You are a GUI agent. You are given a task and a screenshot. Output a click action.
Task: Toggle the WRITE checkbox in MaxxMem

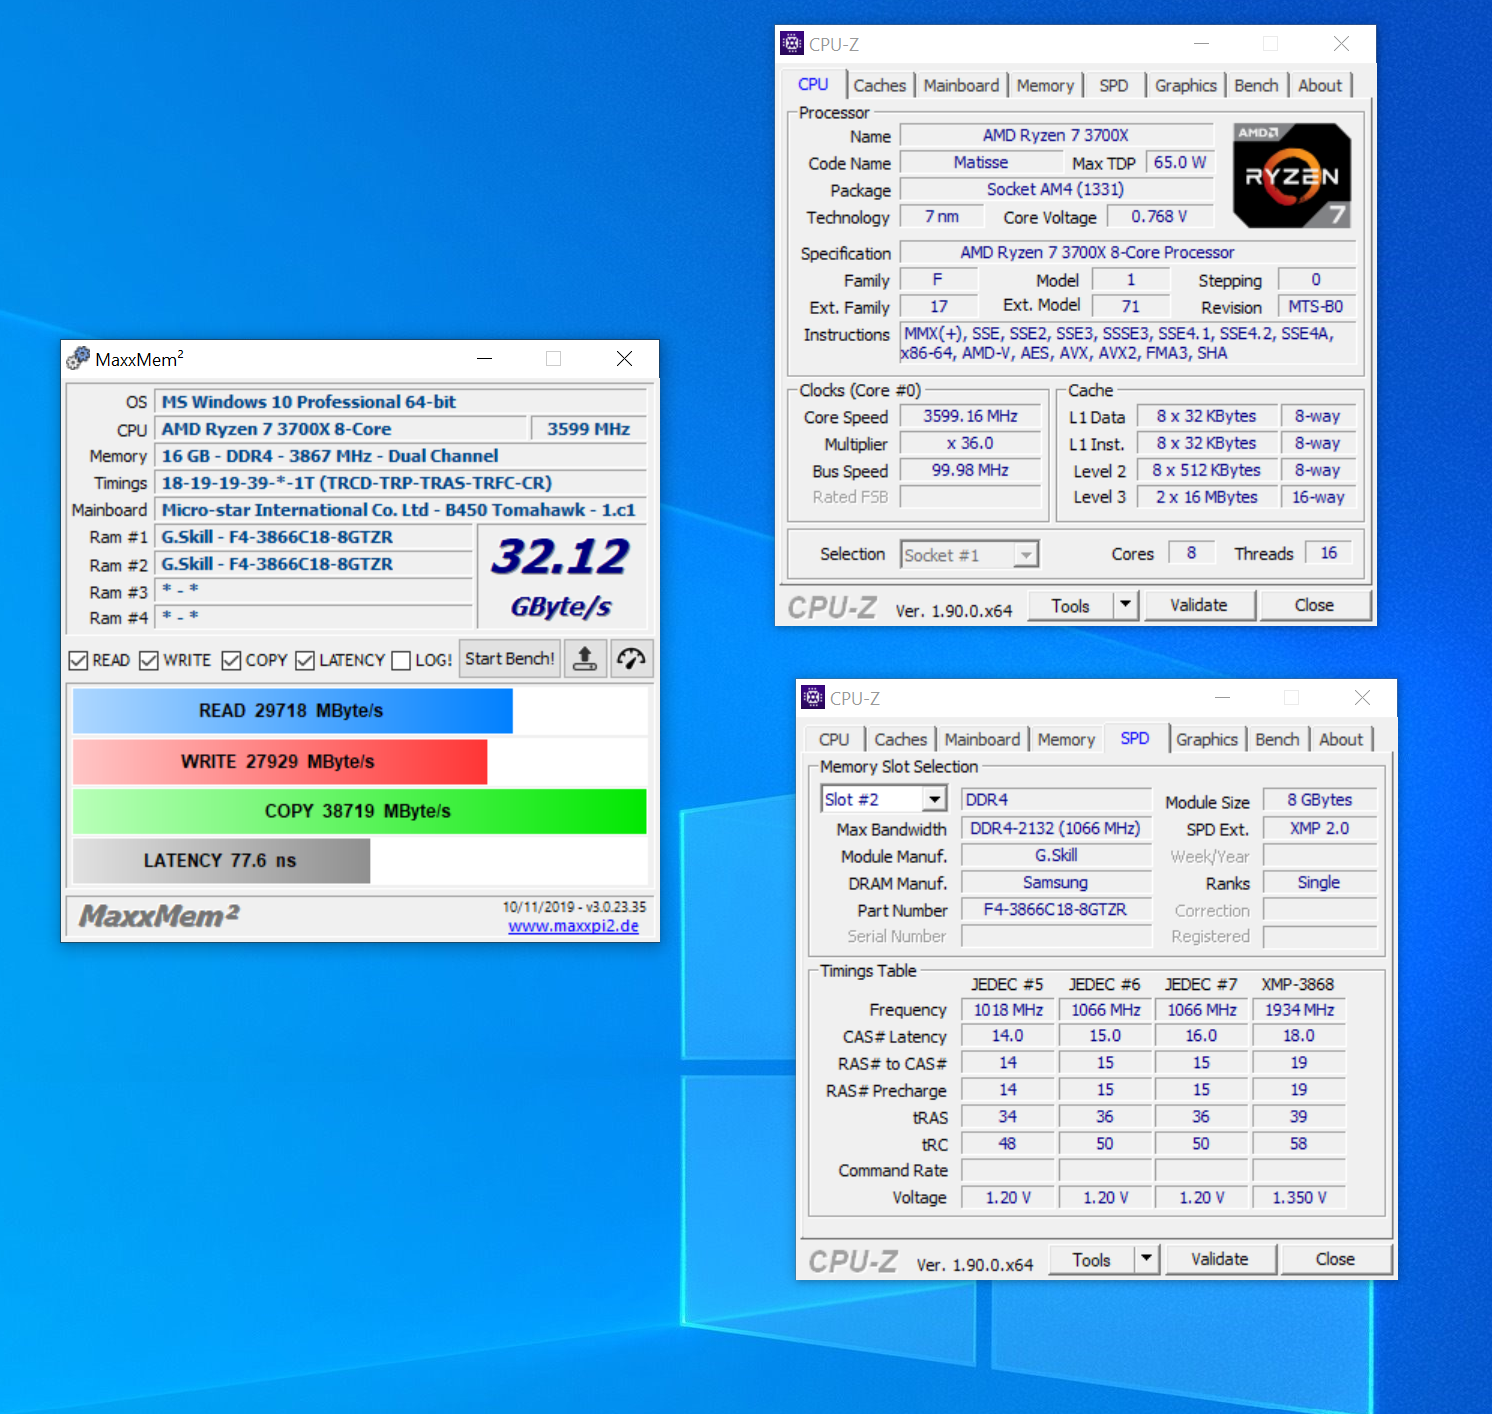149,661
